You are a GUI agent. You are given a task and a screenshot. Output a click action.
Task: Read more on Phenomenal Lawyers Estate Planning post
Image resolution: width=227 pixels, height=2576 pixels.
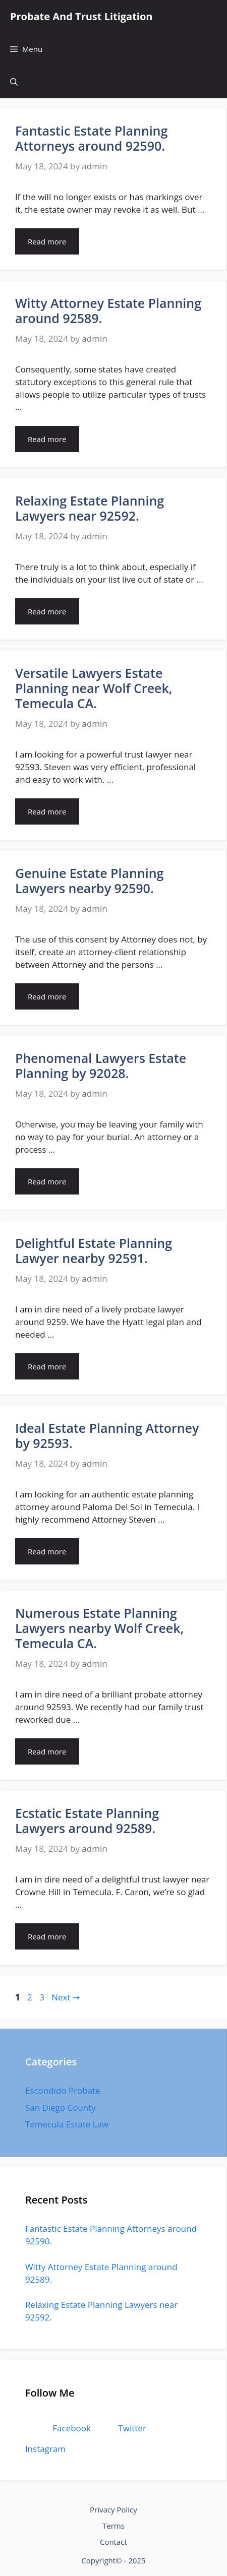[47, 1181]
